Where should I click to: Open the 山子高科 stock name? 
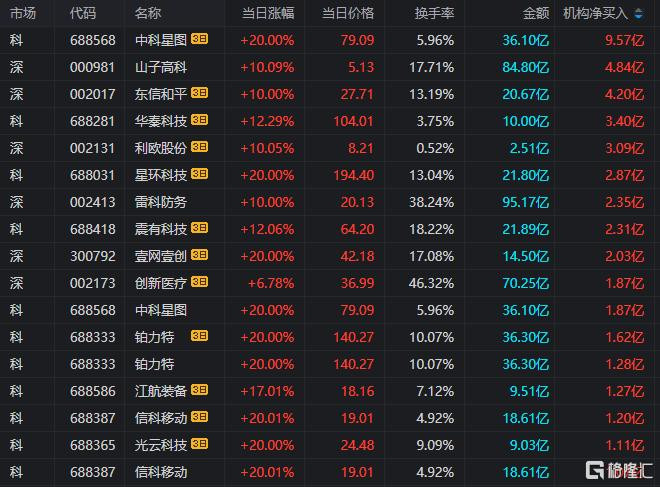pos(160,66)
